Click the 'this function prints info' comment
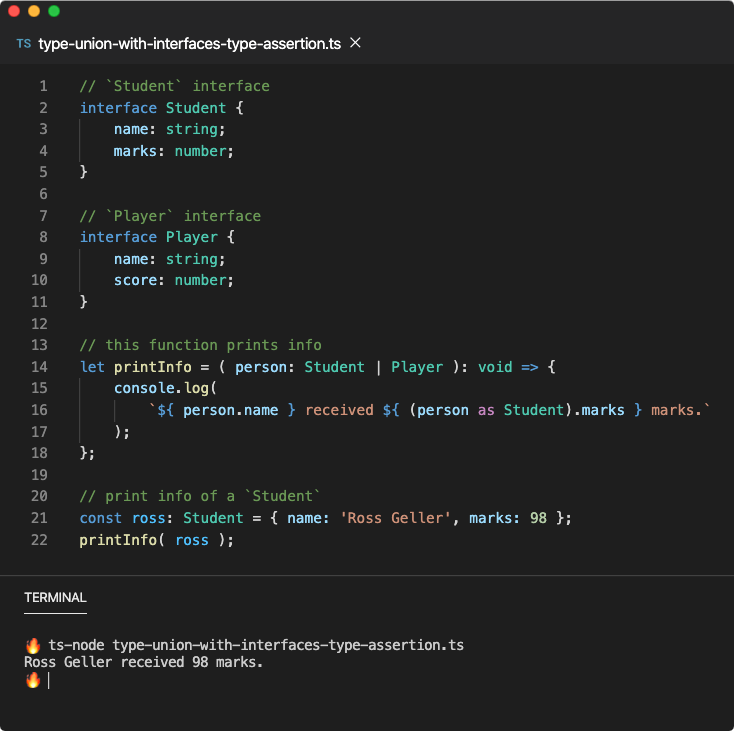The height and width of the screenshot is (731, 734). (200, 345)
